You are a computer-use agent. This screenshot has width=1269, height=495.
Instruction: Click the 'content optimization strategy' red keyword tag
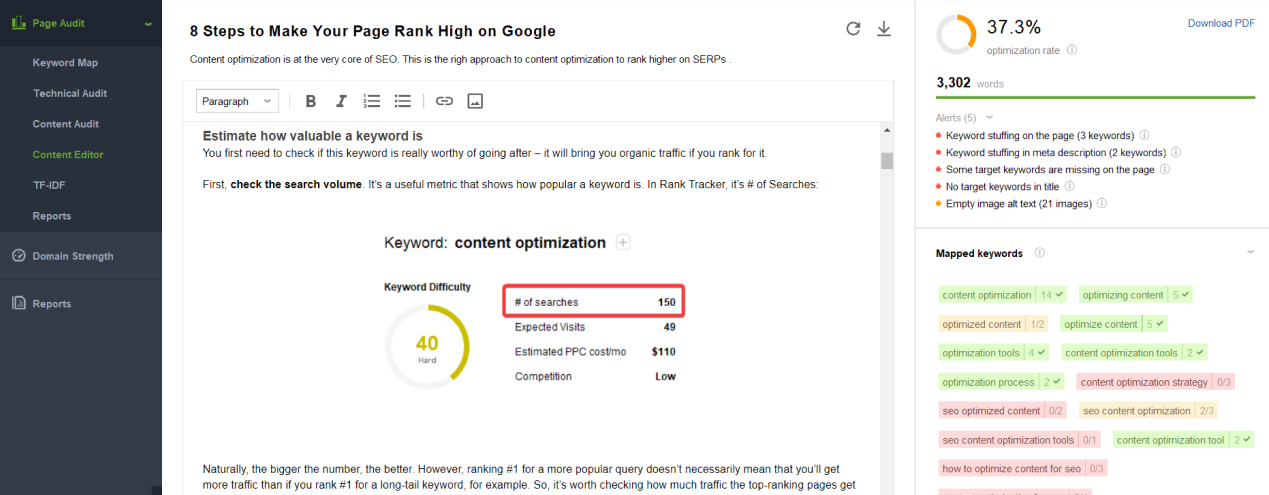(1144, 382)
